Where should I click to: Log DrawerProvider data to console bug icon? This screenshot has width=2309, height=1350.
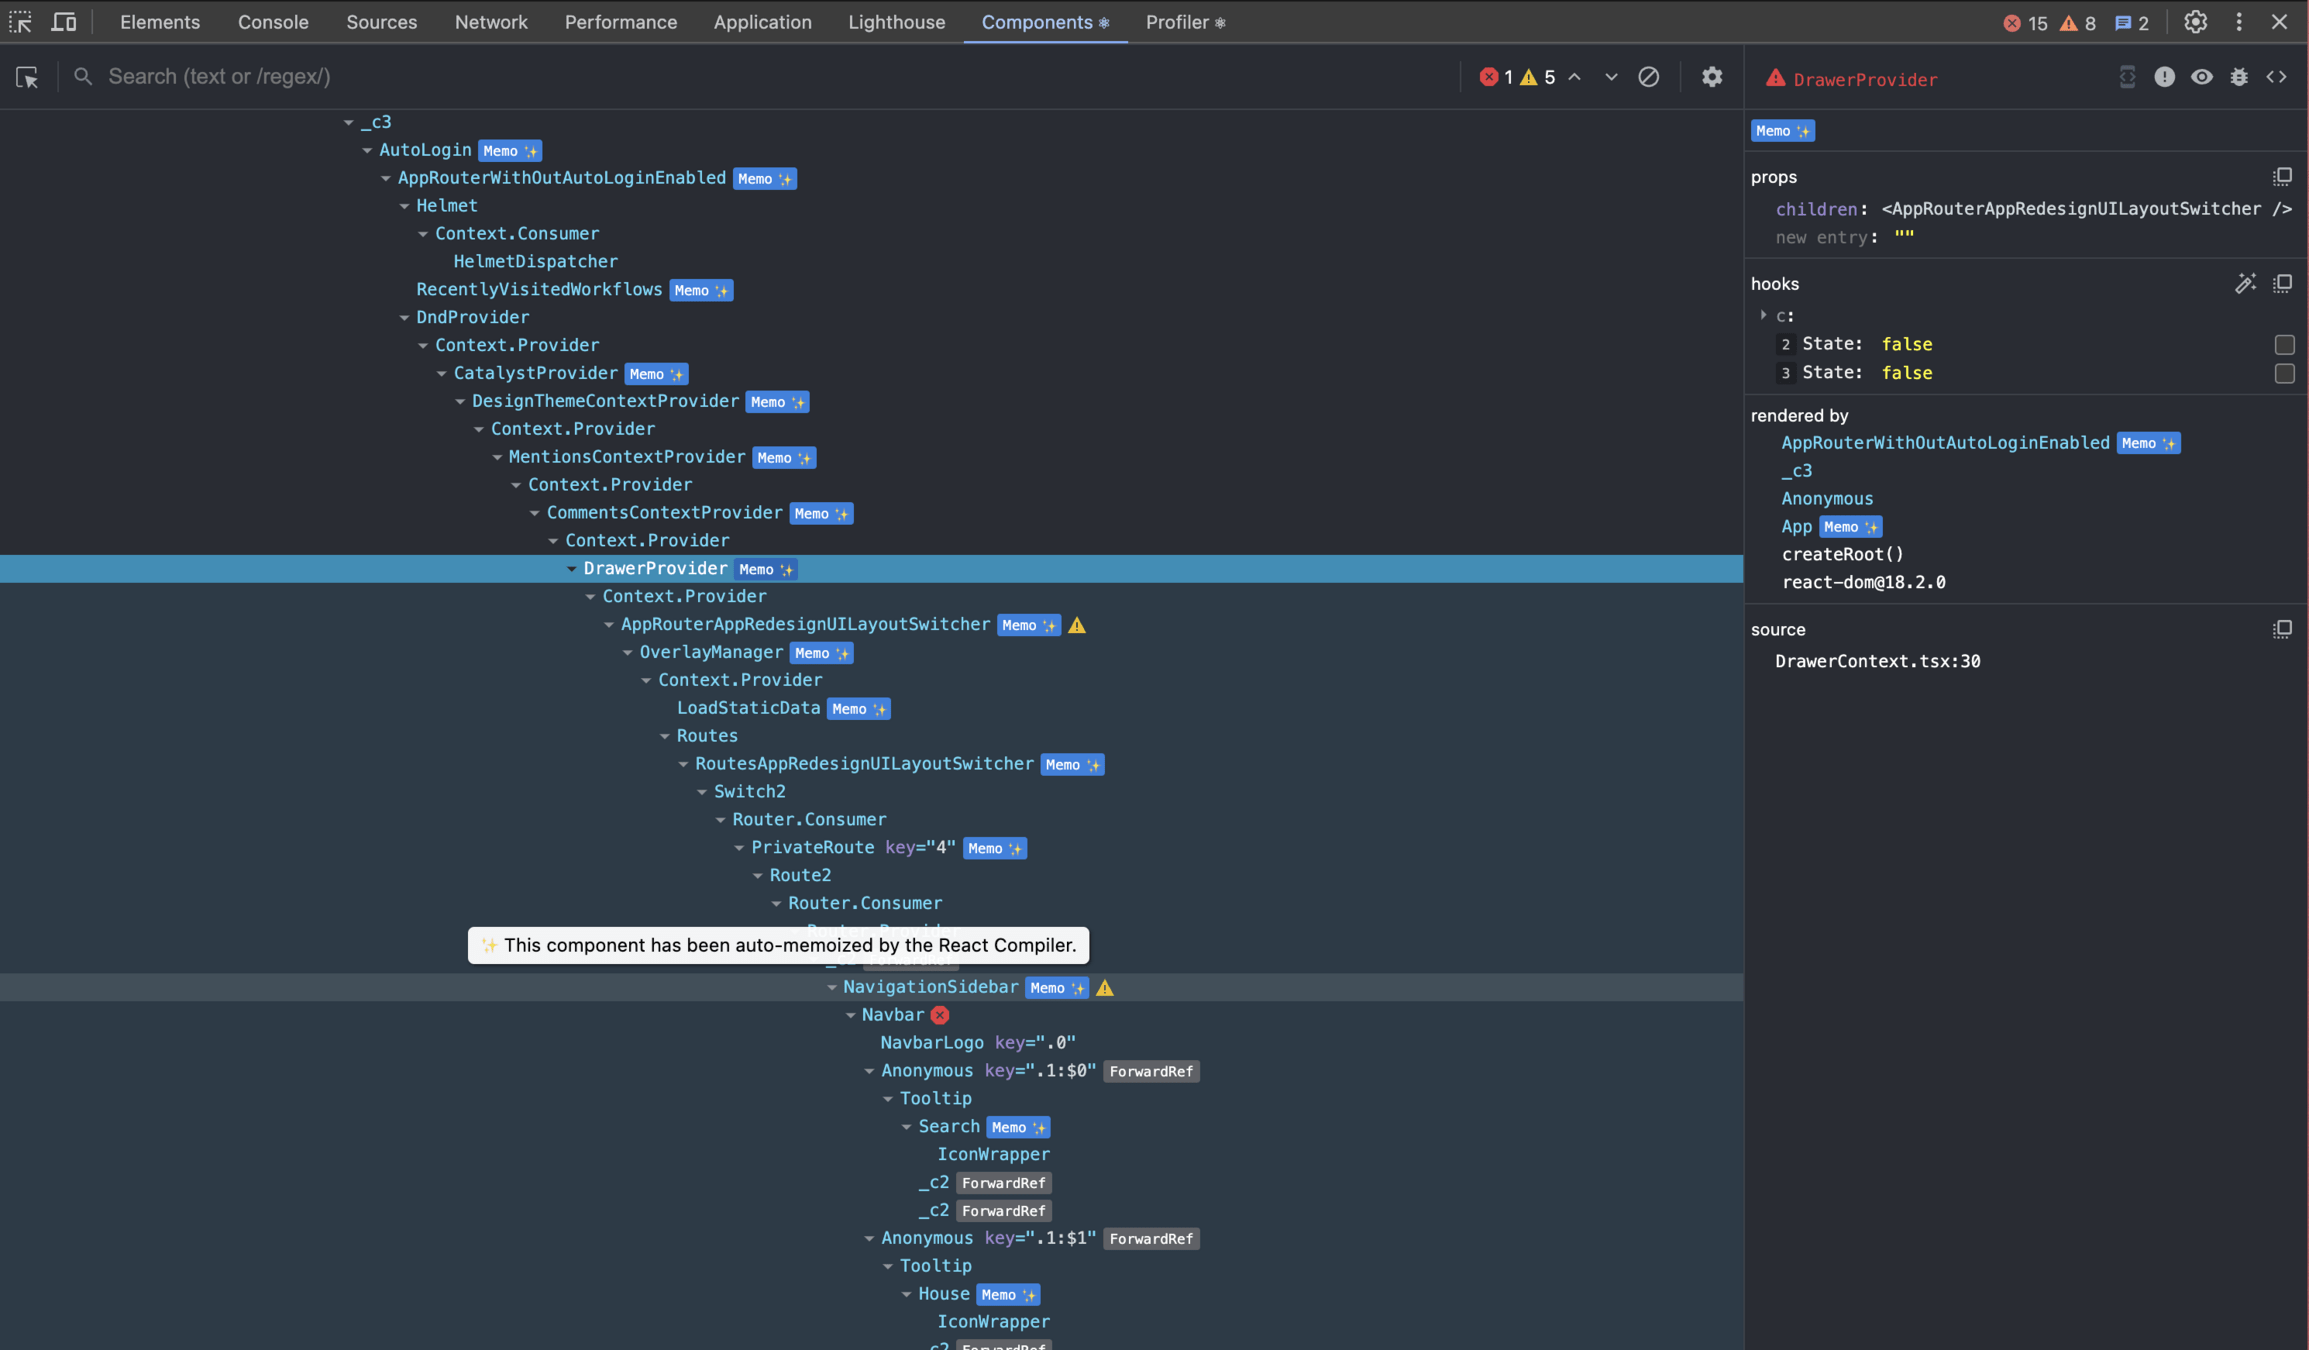2239,77
